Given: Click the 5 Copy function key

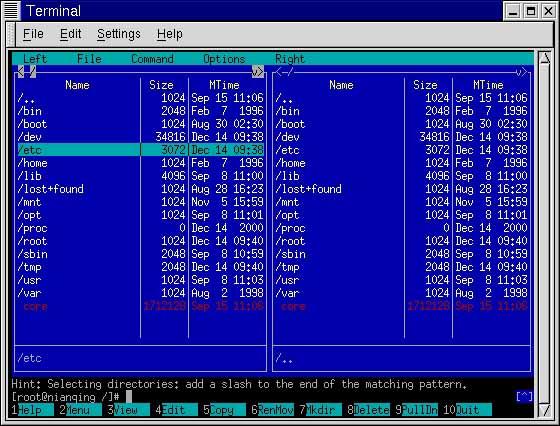Looking at the screenshot, I should pos(224,410).
